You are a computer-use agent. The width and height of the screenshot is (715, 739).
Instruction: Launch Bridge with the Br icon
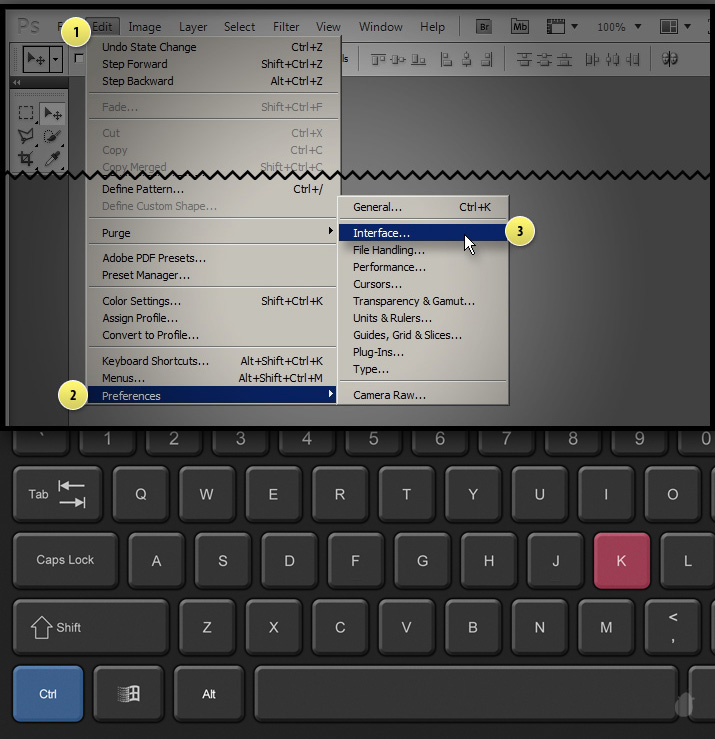pos(484,27)
